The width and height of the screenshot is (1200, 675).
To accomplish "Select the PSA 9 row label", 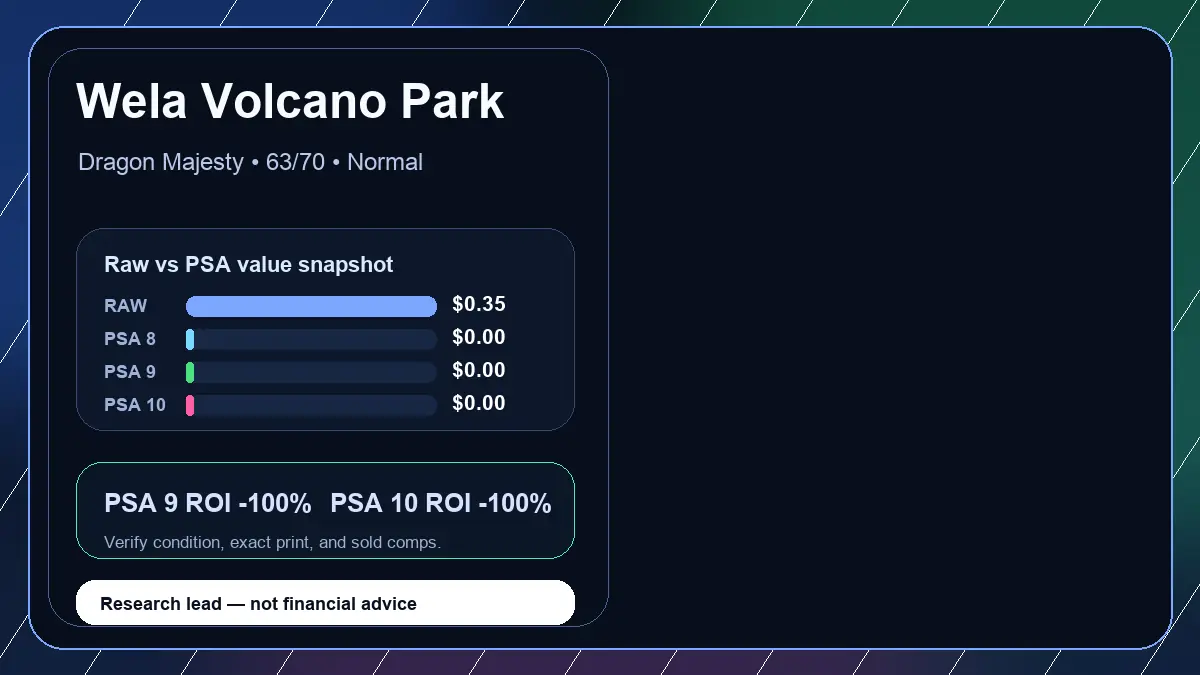I will coord(130,372).
